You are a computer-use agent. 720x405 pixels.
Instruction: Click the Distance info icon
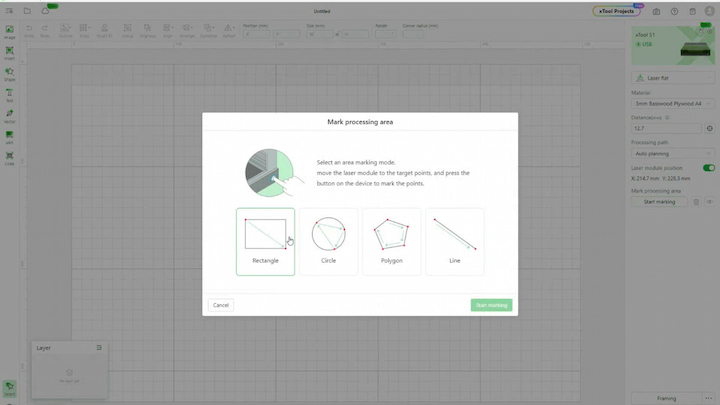tap(667, 118)
